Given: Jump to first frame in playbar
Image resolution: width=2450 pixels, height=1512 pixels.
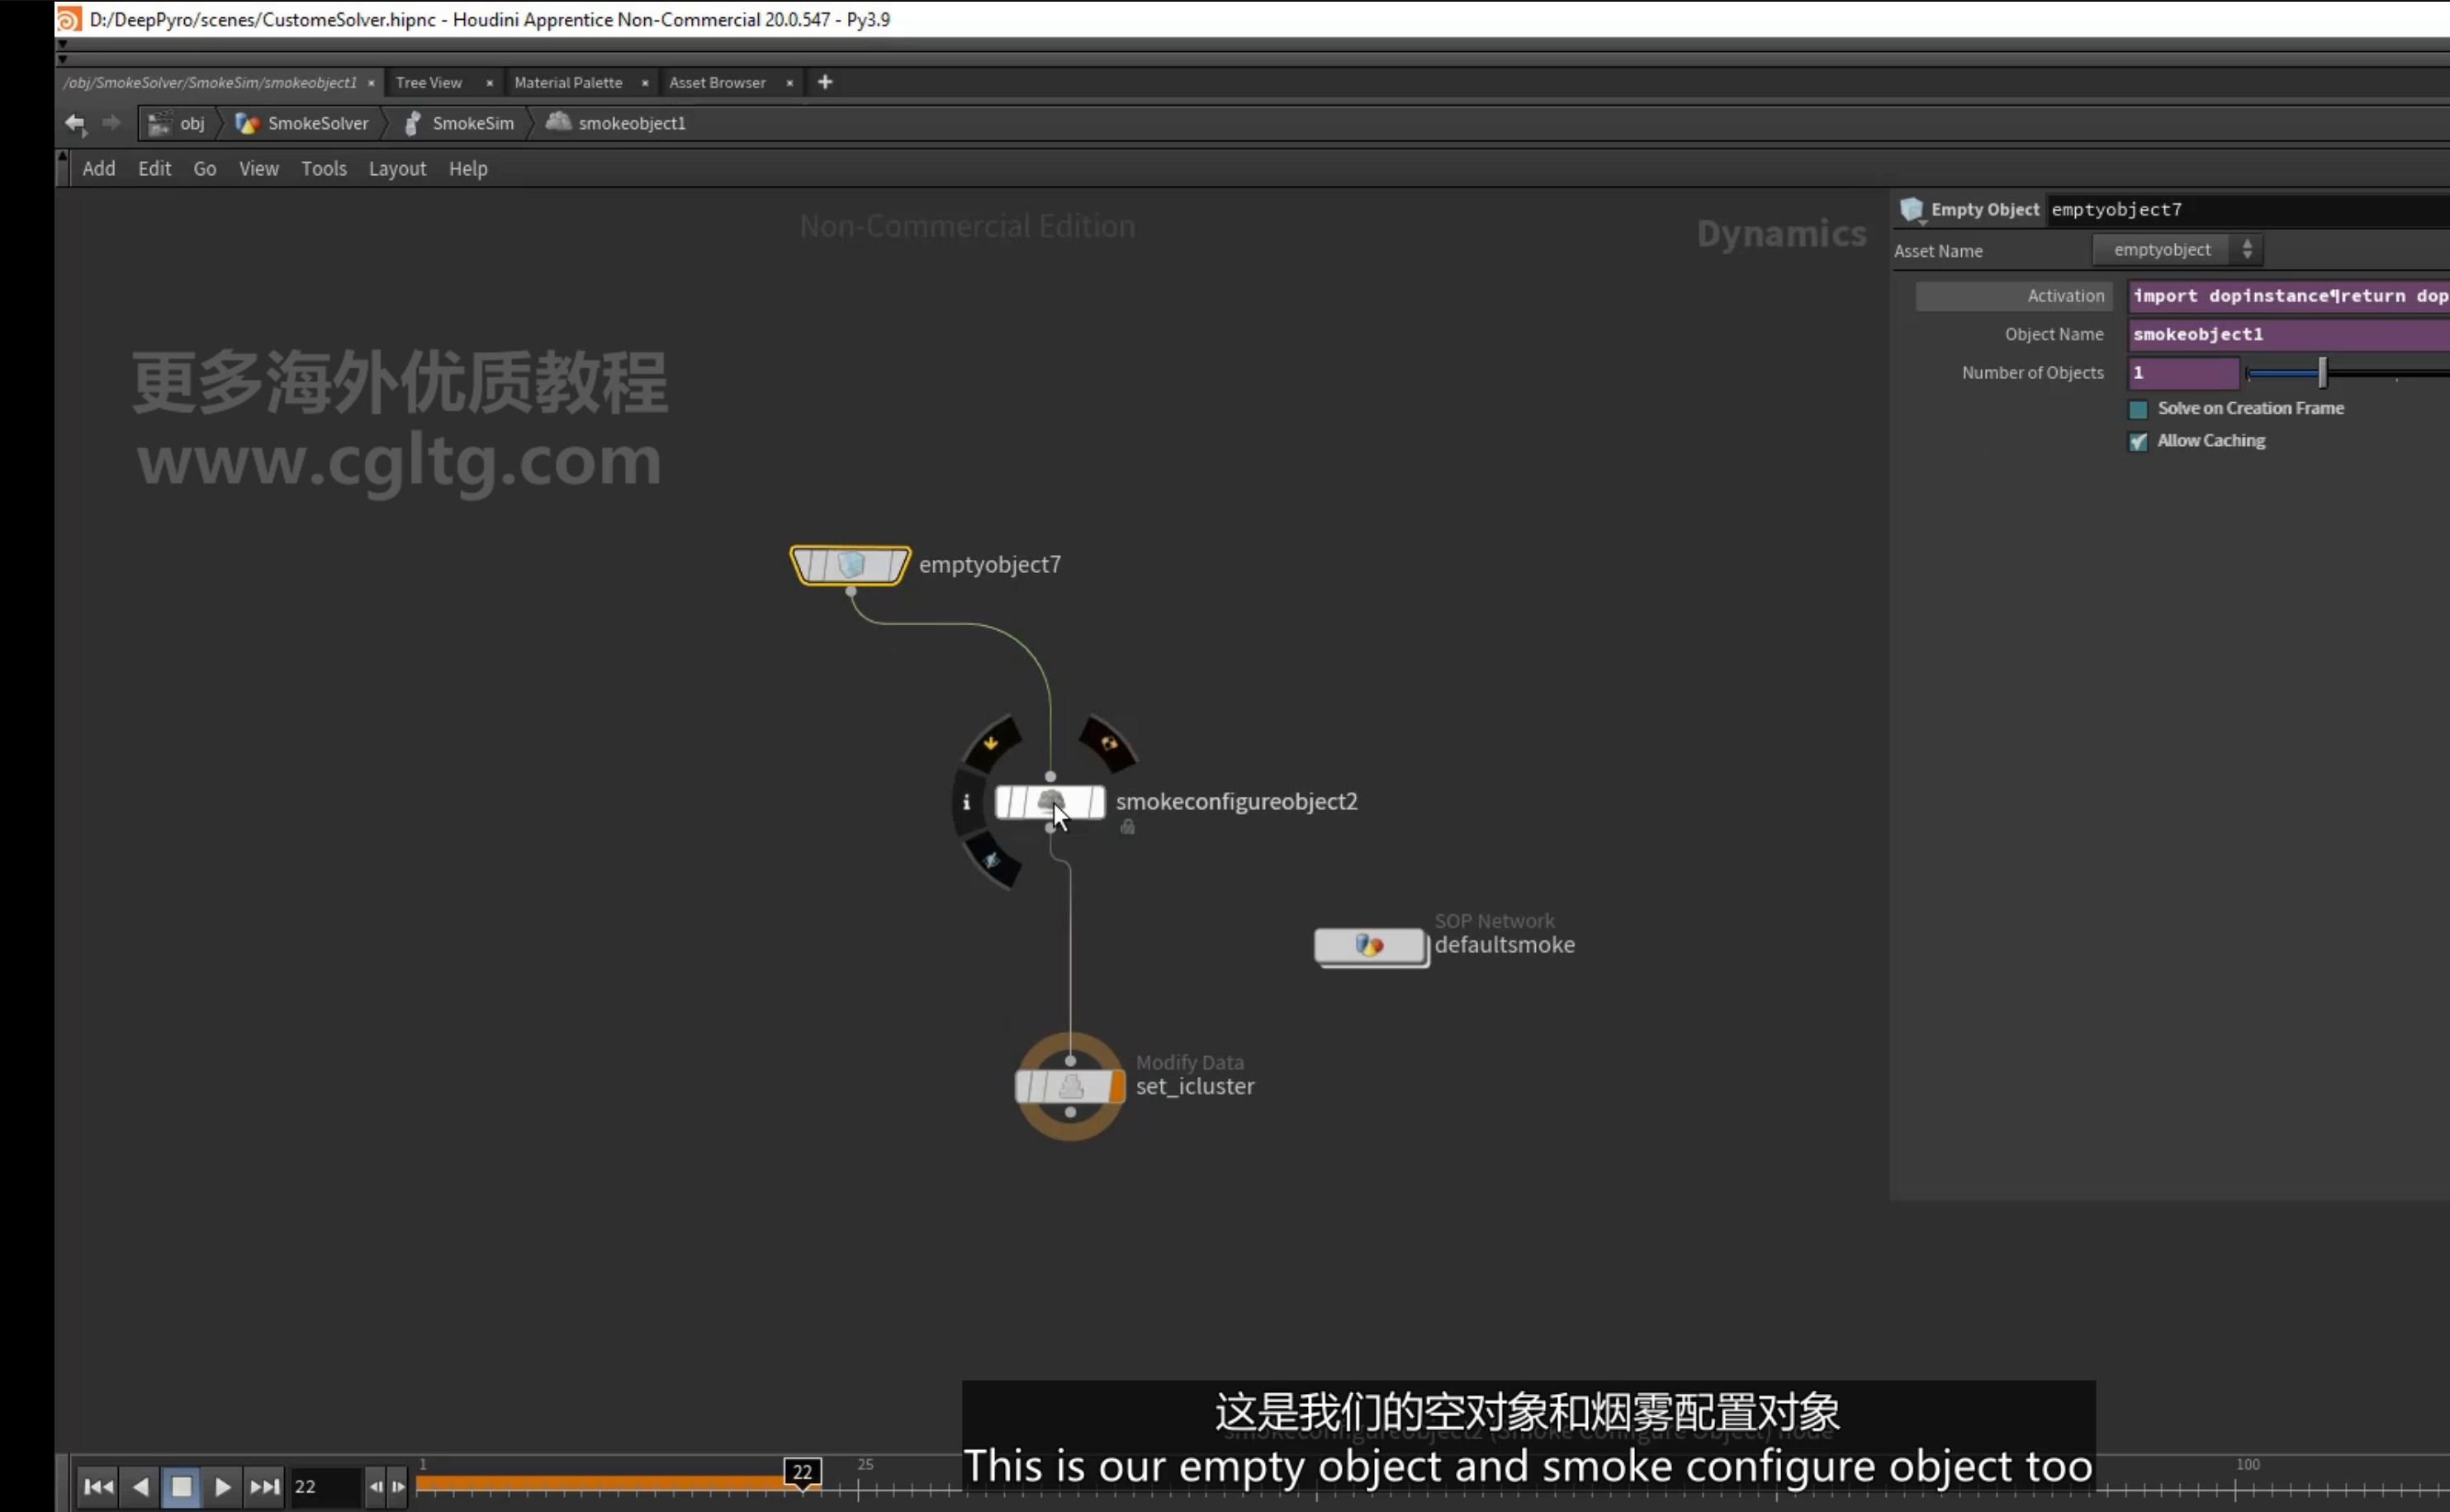Looking at the screenshot, I should pos(98,1487).
